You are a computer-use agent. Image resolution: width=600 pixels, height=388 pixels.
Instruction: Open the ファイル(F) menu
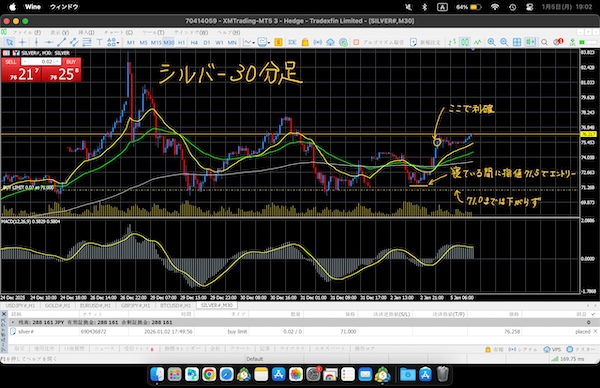click(27, 33)
